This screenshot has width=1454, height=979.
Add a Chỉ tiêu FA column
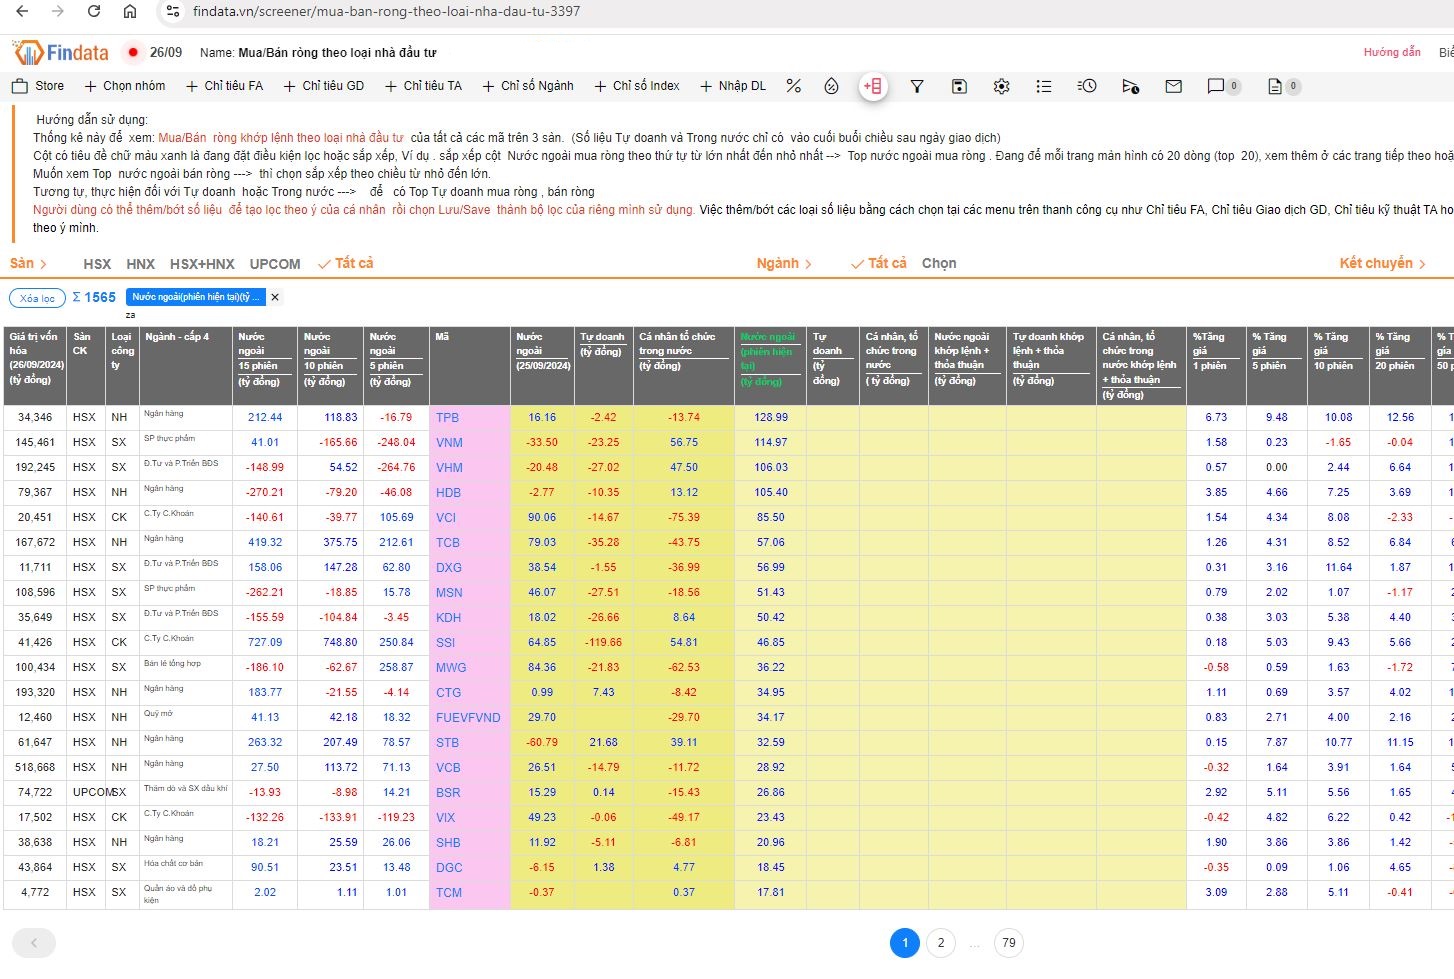pos(225,86)
